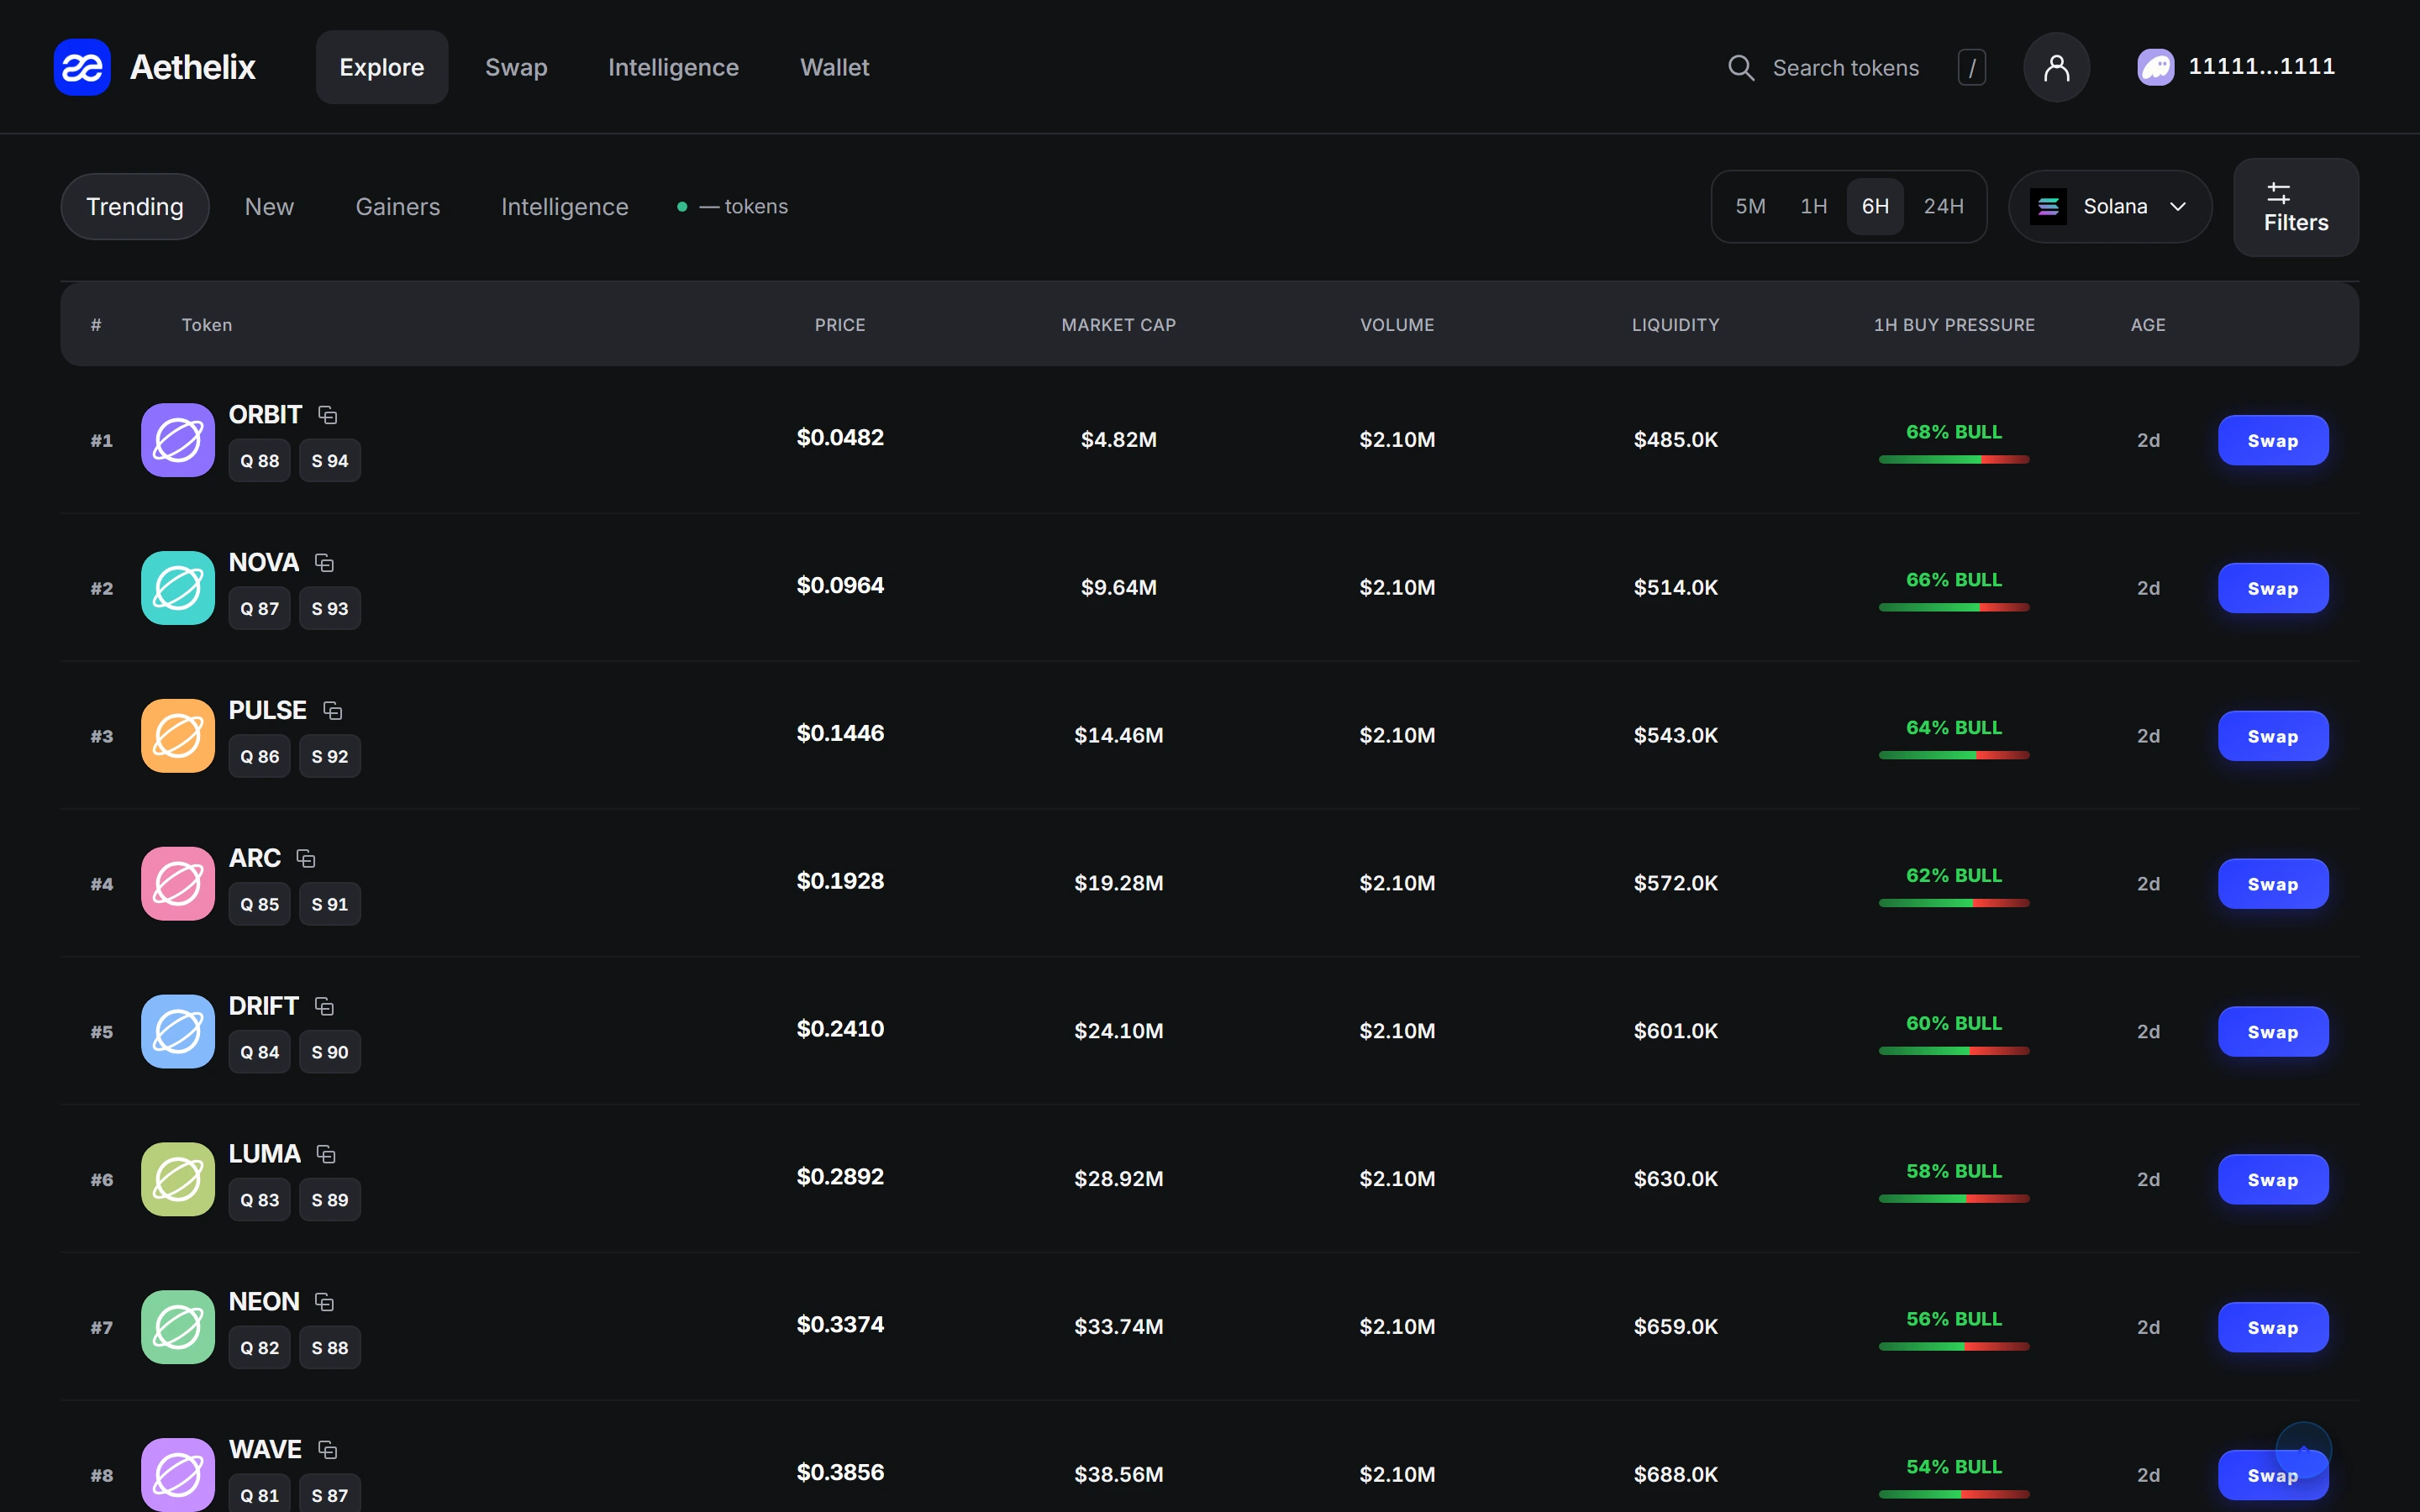Switch to the Trending tab
This screenshot has width=2420, height=1512.
click(x=135, y=206)
